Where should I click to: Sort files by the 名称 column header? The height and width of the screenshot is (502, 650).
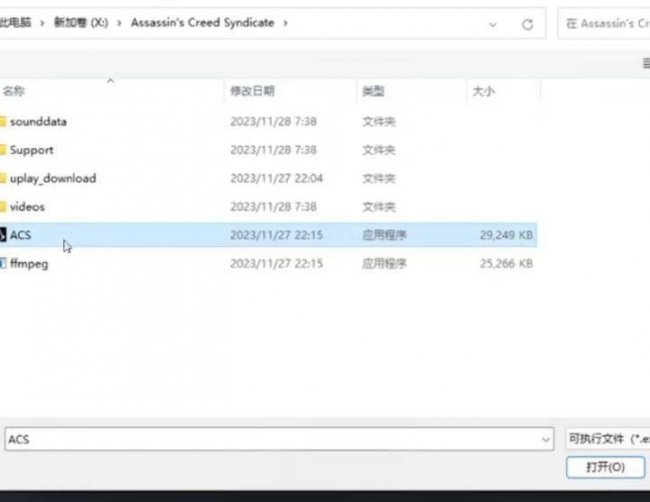pyautogui.click(x=14, y=91)
